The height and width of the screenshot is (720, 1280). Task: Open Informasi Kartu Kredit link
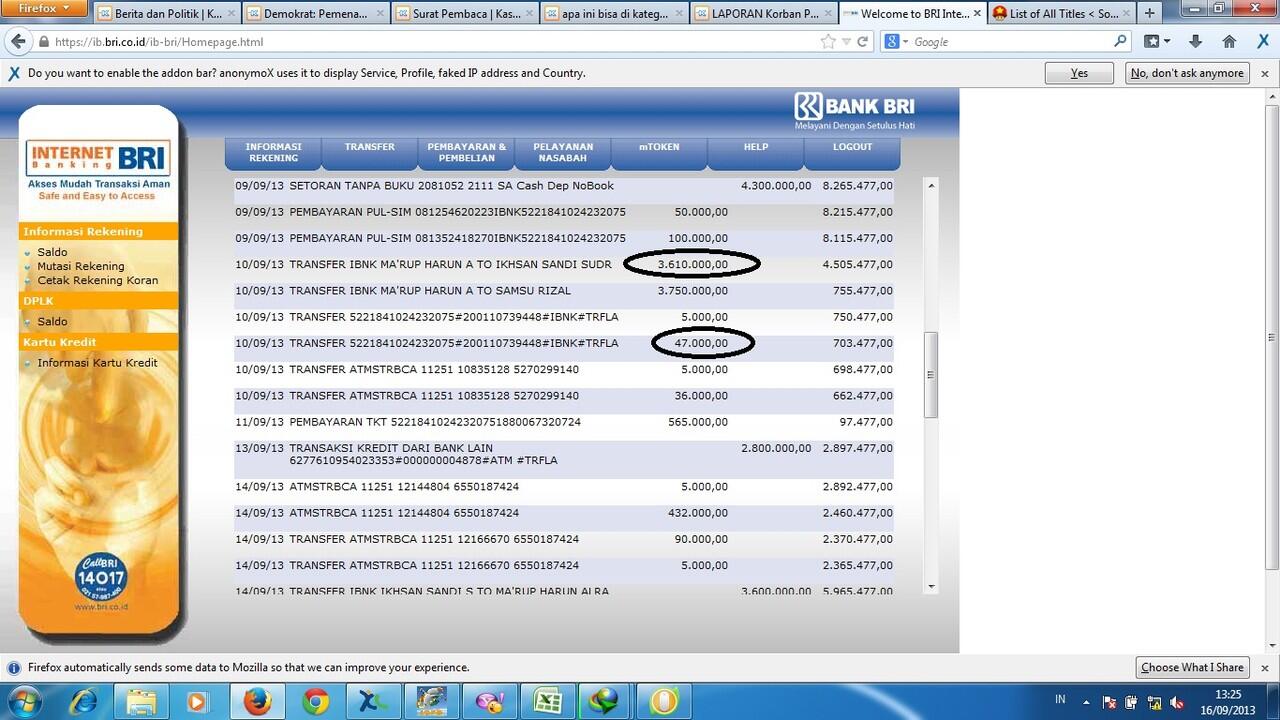pos(97,362)
